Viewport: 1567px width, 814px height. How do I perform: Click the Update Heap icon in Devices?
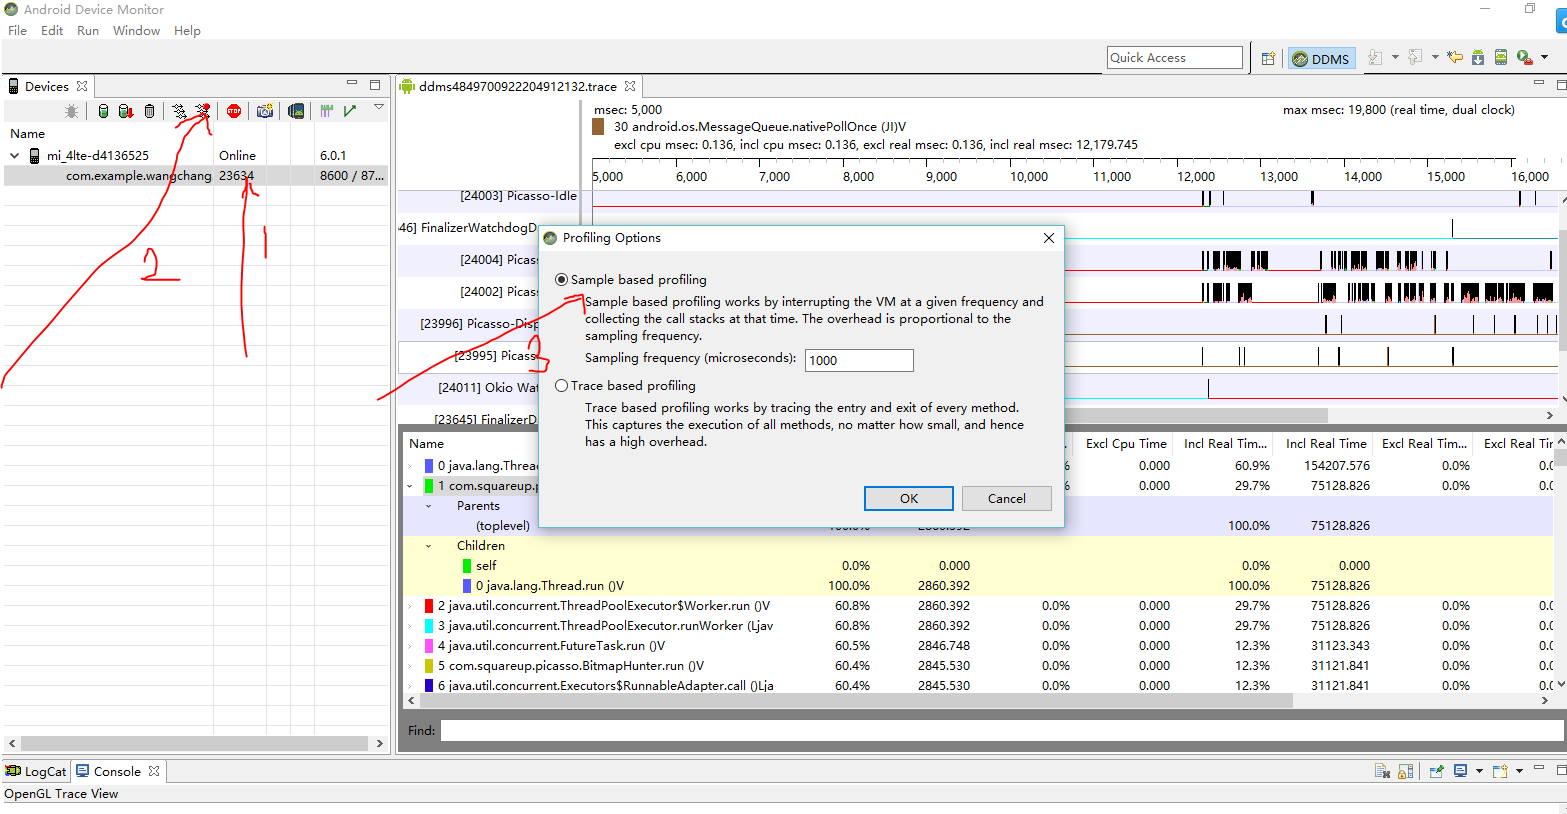[103, 111]
